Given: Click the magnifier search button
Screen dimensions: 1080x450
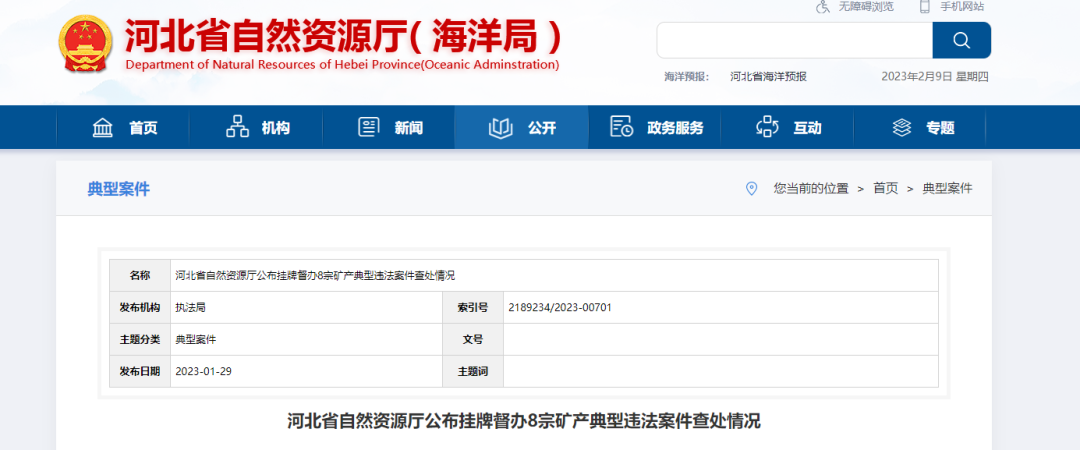Looking at the screenshot, I should coord(961,41).
